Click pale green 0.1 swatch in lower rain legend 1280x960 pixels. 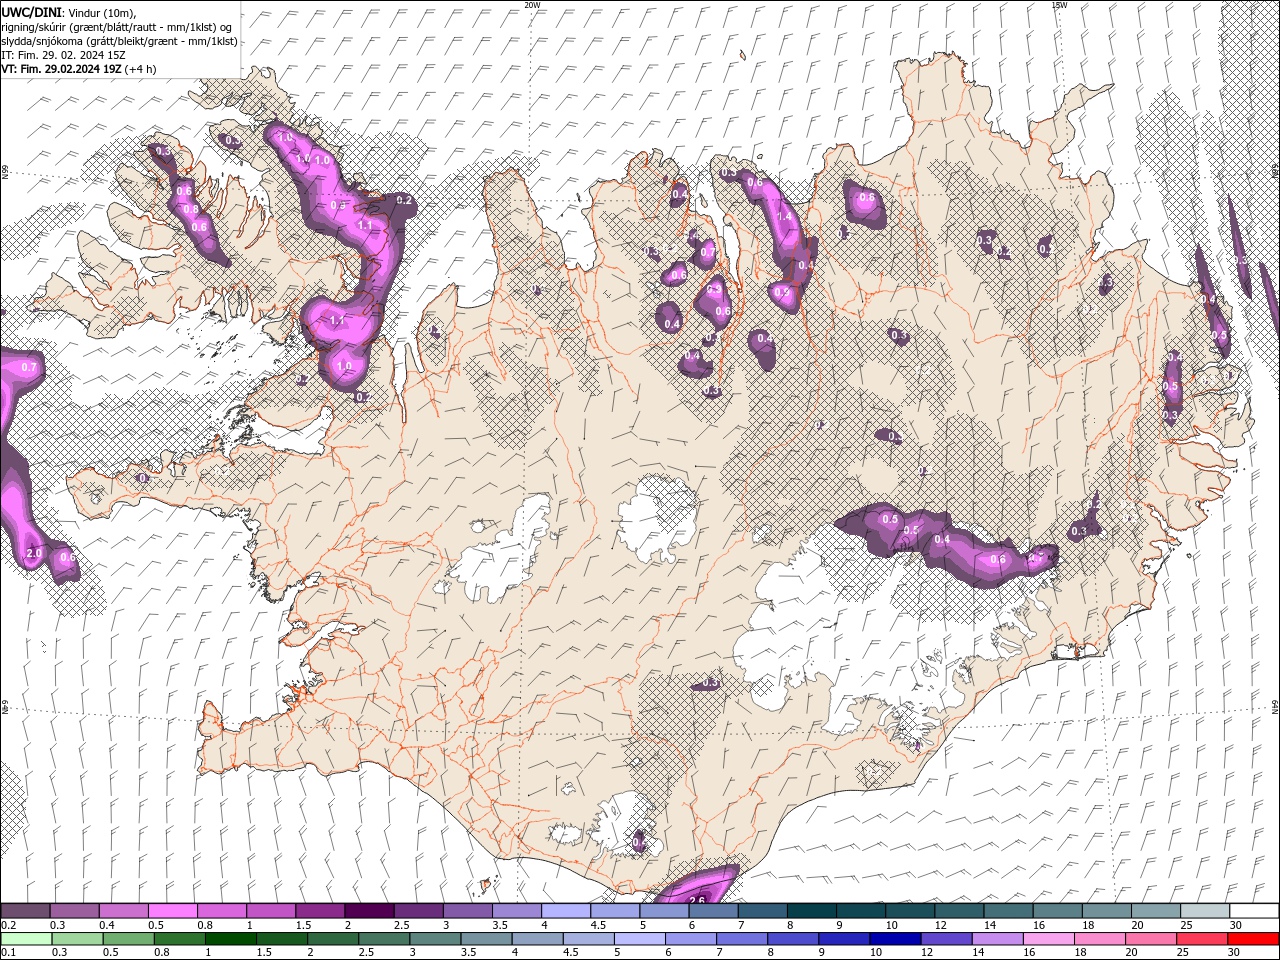click(25, 939)
